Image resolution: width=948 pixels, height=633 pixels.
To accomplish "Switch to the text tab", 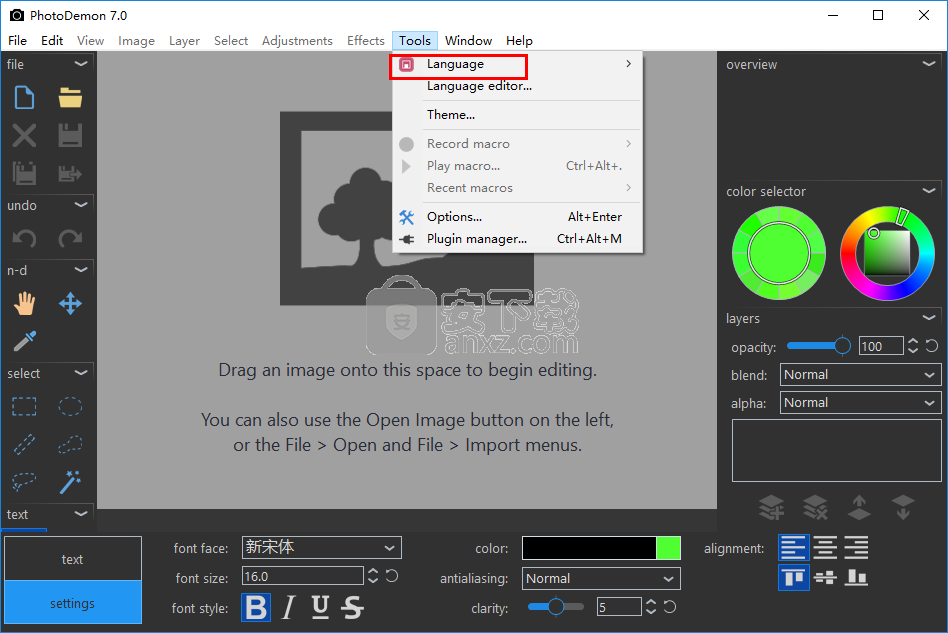I will 73,559.
